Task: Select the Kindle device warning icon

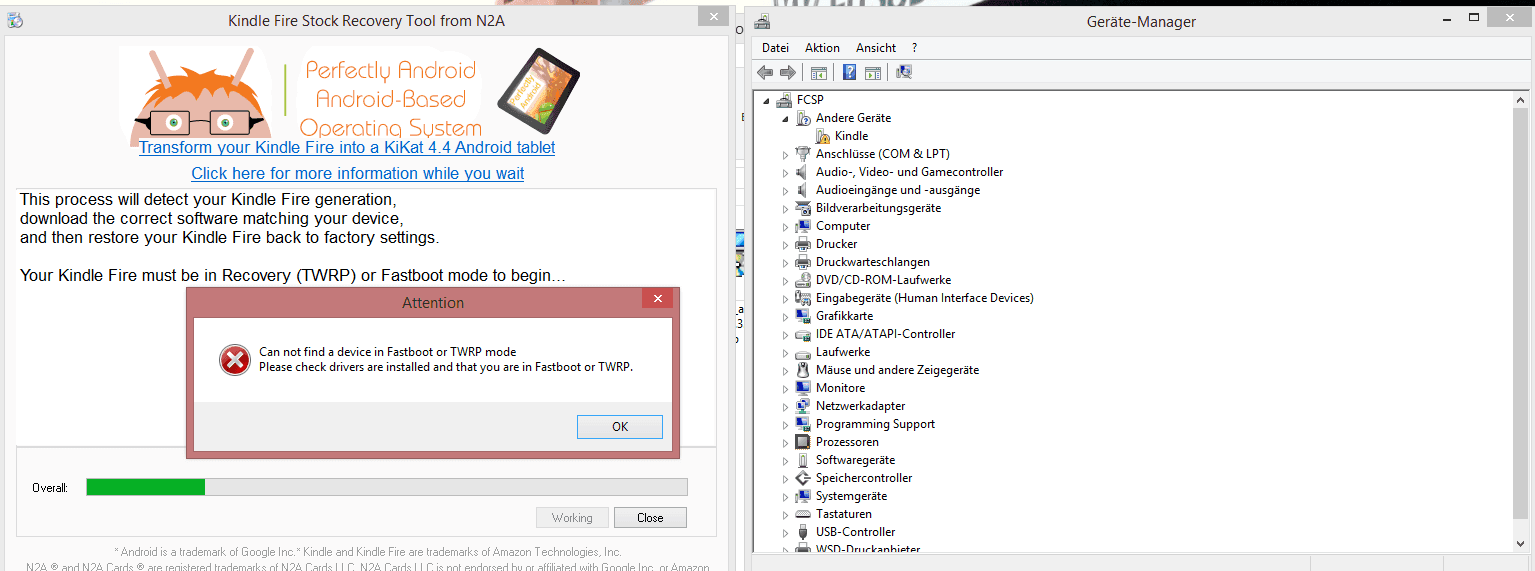Action: point(823,136)
